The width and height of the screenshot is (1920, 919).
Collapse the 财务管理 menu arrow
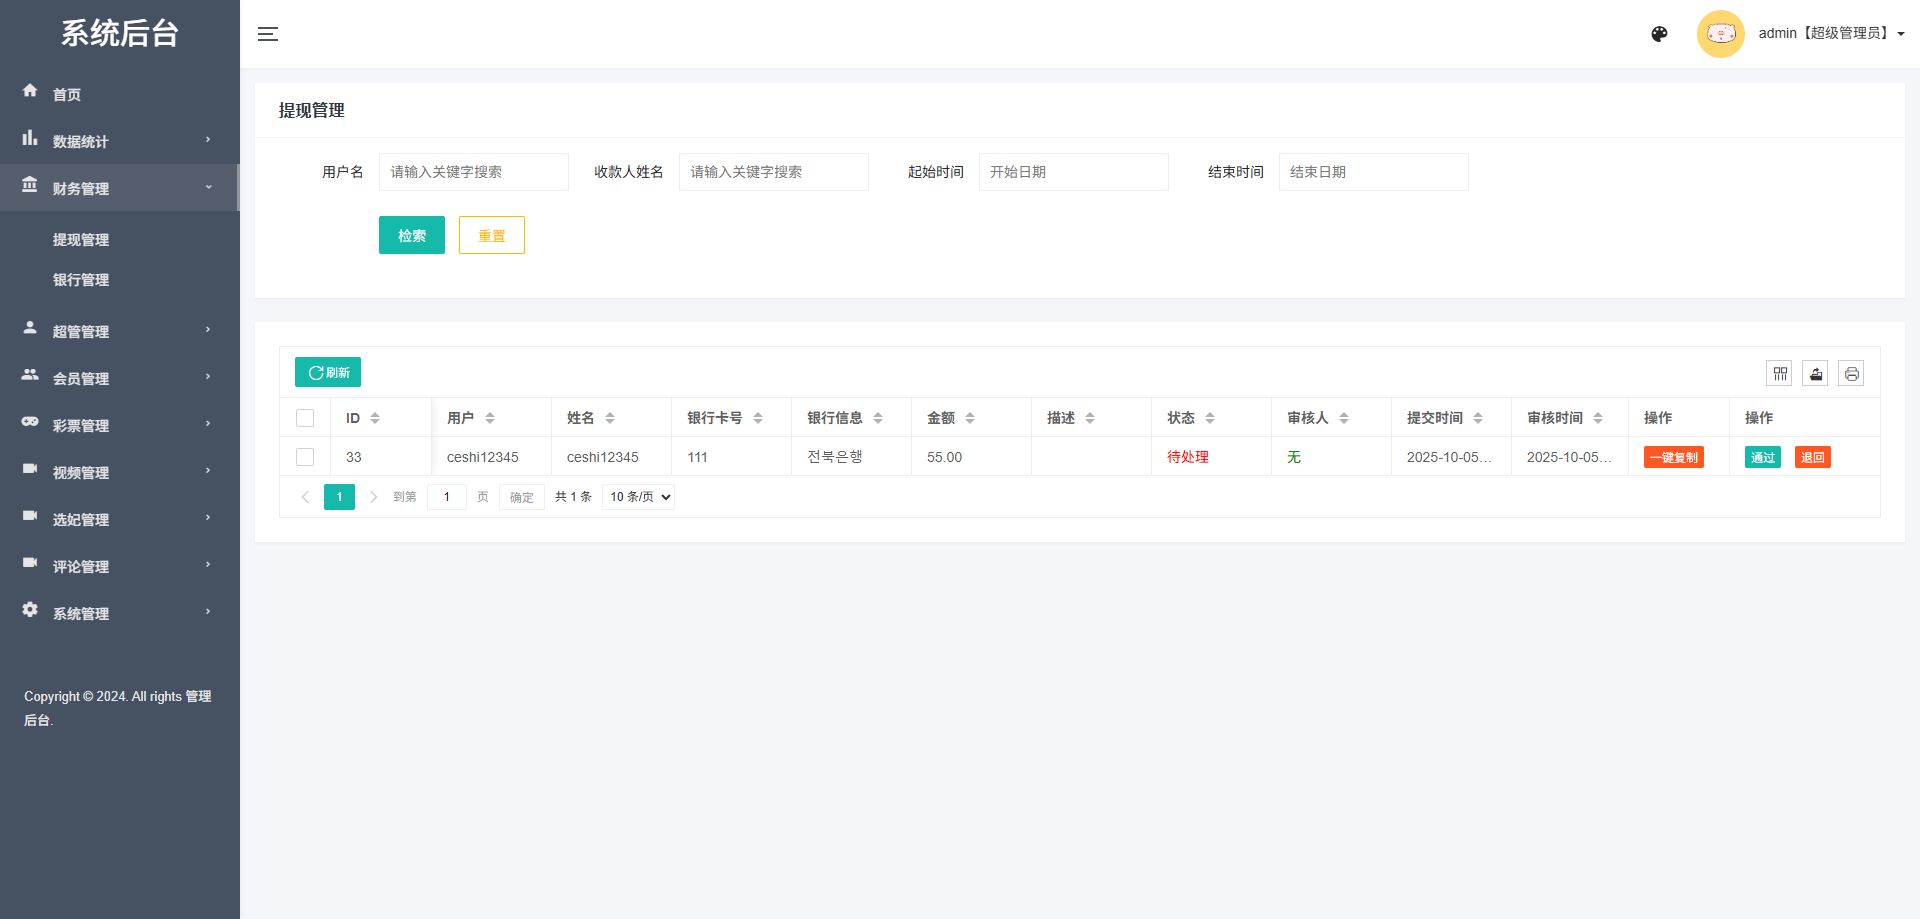tap(208, 186)
